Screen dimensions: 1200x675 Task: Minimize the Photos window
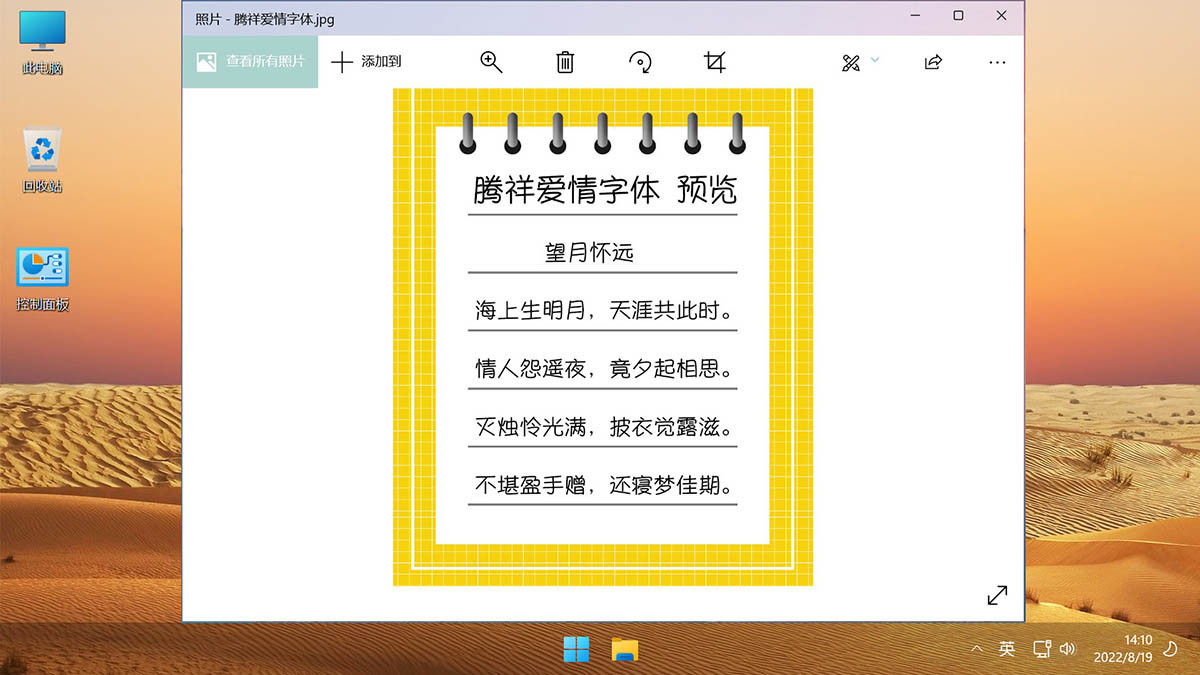tap(914, 16)
